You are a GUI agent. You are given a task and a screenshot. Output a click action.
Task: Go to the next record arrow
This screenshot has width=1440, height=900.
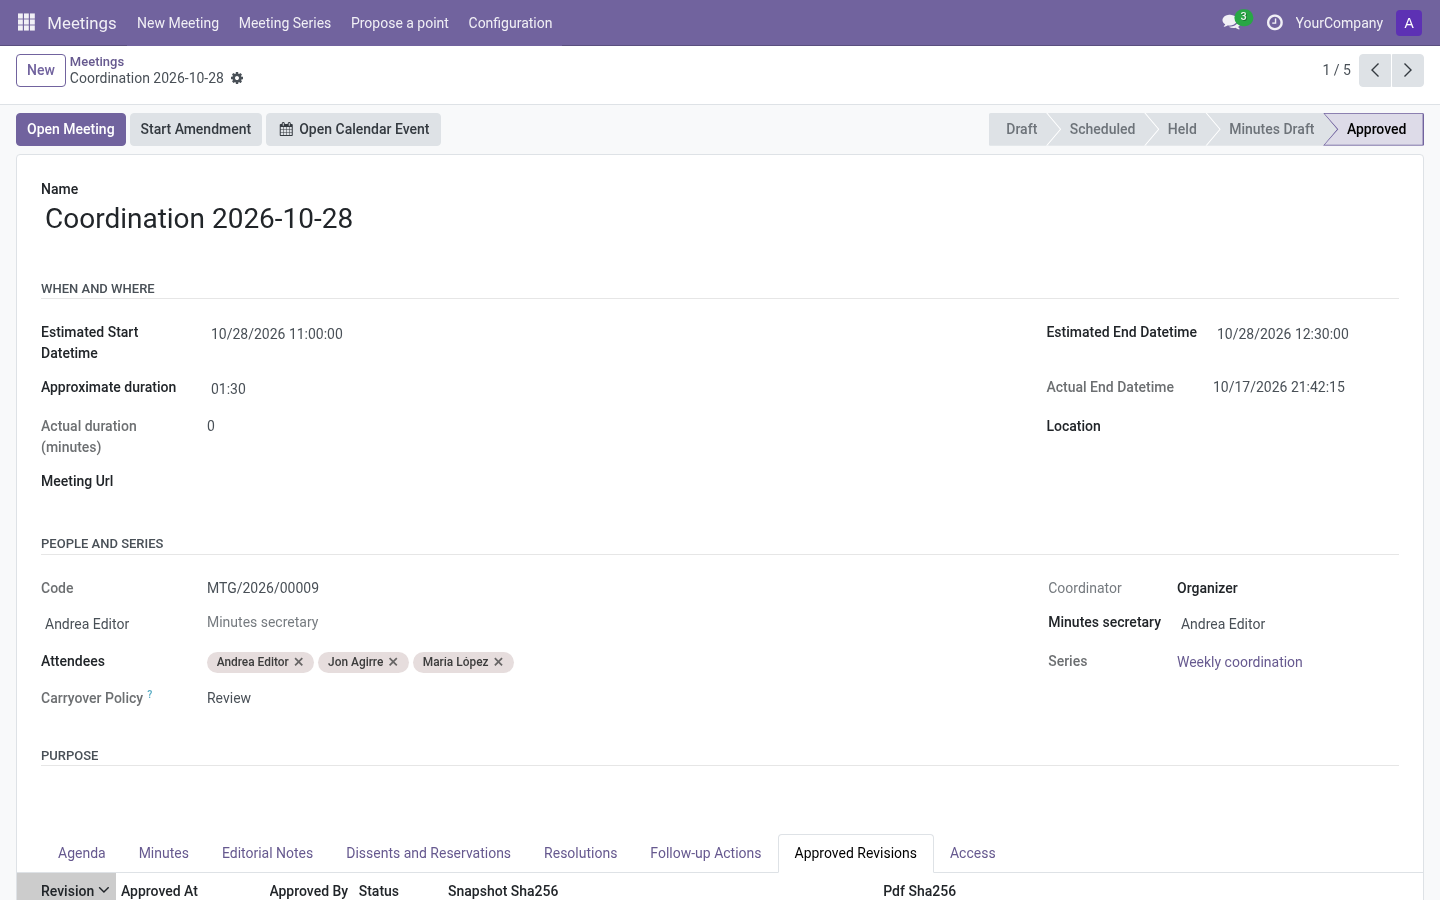coord(1408,70)
